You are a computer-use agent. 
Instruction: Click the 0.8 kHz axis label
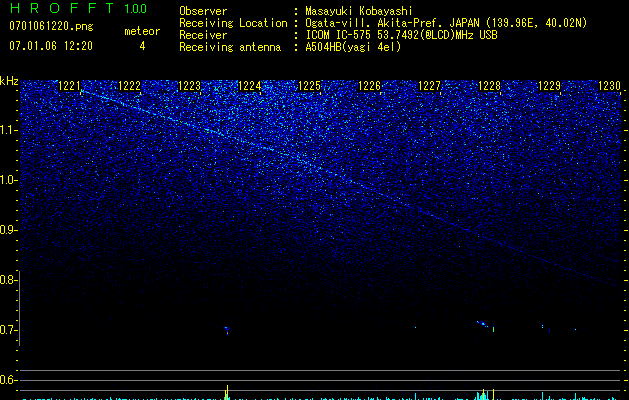8,280
